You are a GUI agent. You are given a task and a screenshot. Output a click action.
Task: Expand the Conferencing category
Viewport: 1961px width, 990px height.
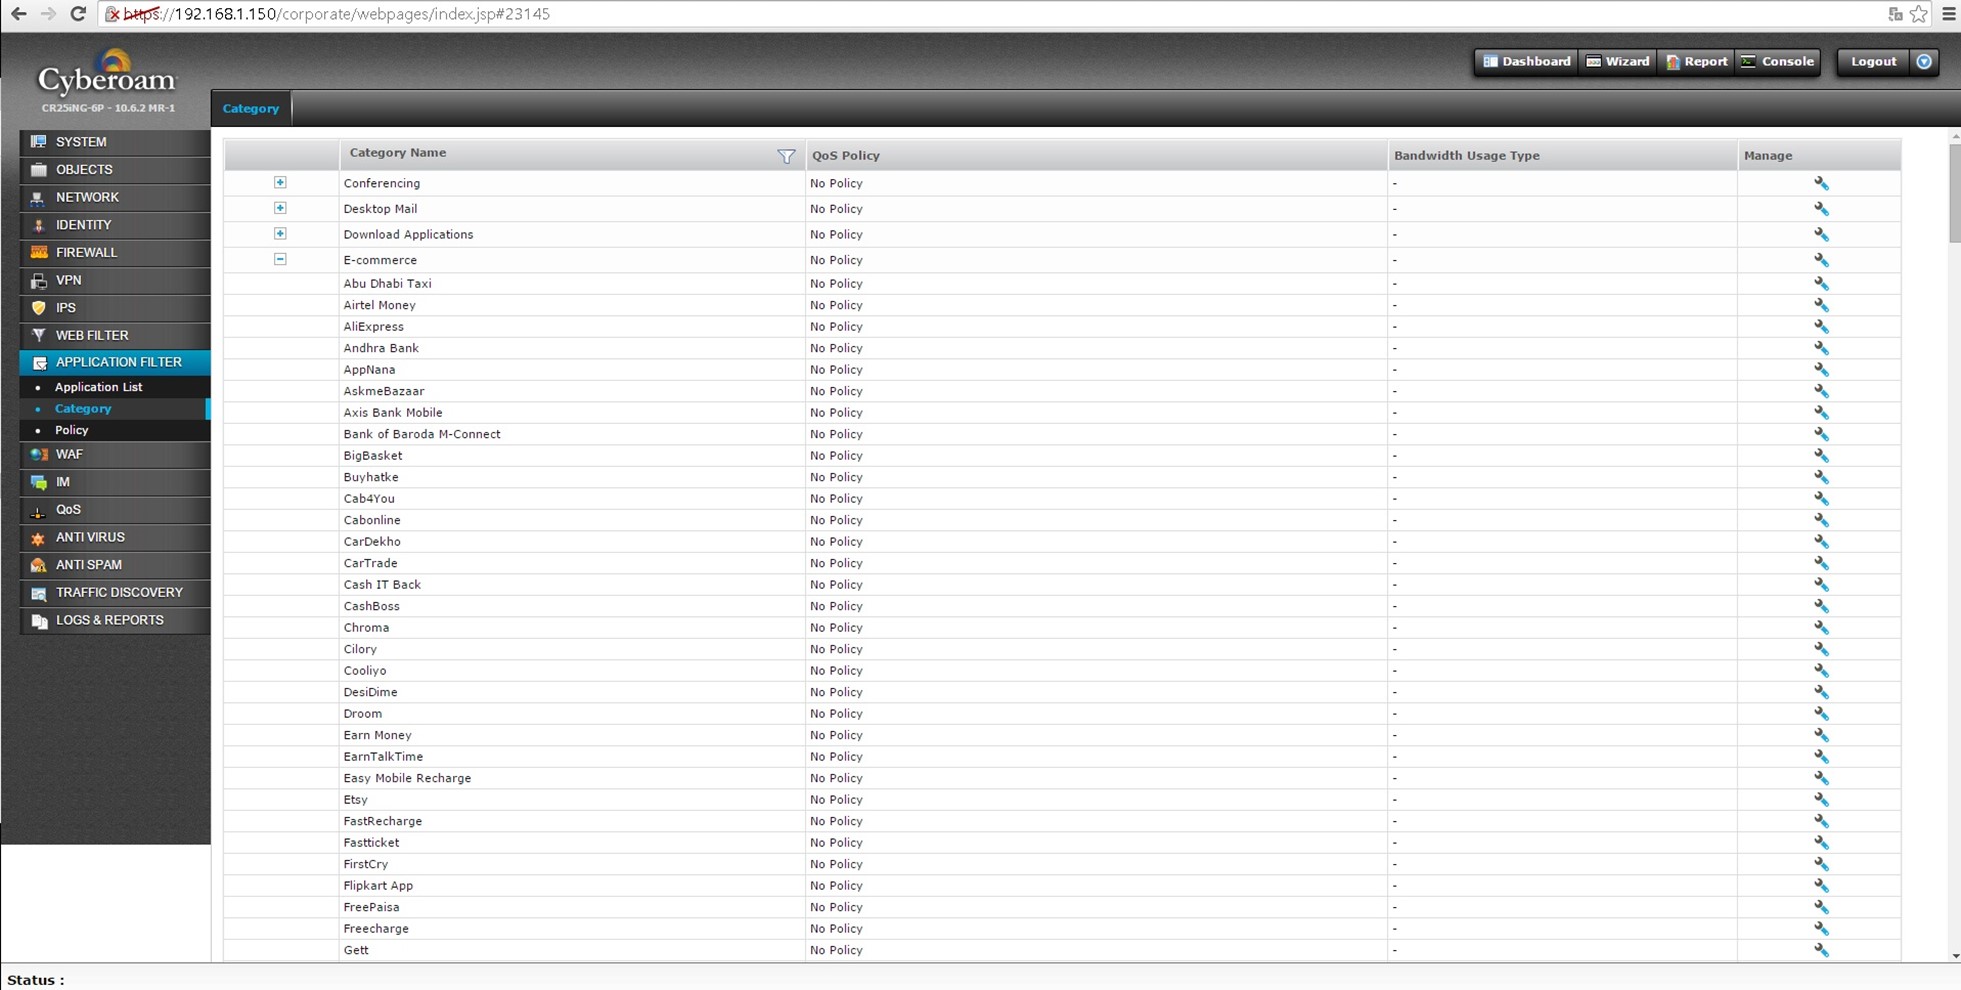280,183
